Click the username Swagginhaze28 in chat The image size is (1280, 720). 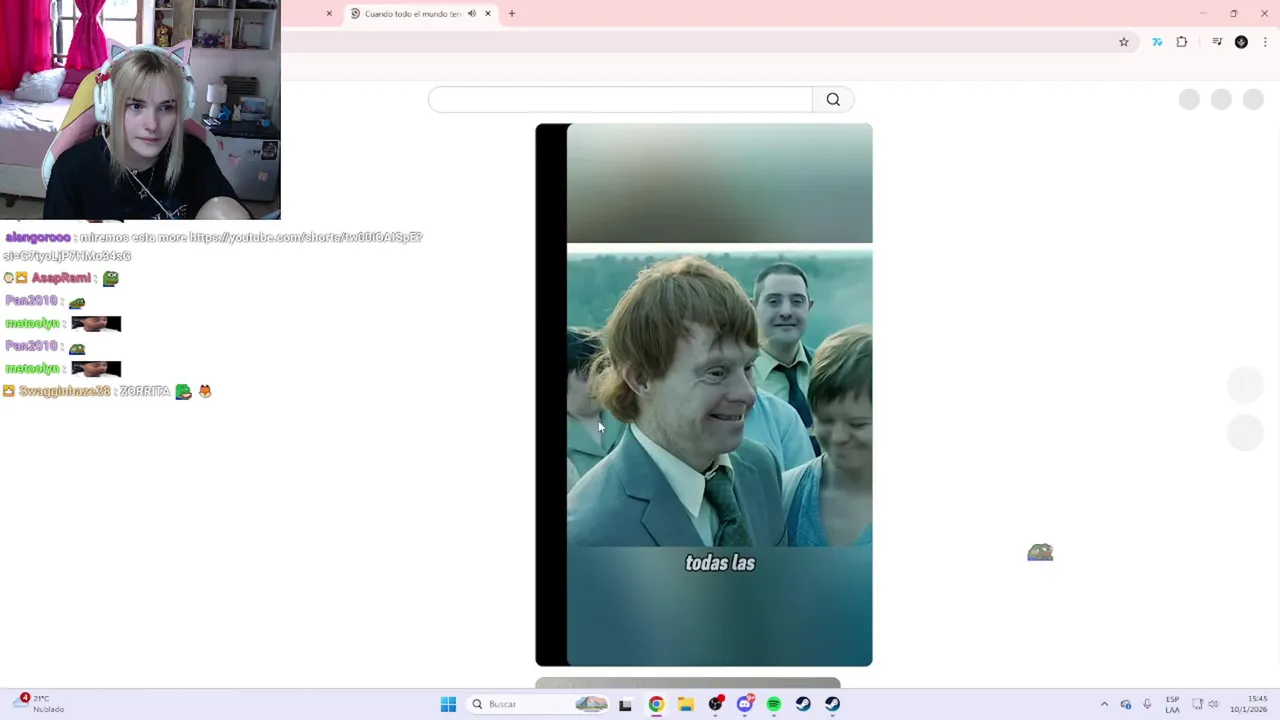pyautogui.click(x=64, y=391)
